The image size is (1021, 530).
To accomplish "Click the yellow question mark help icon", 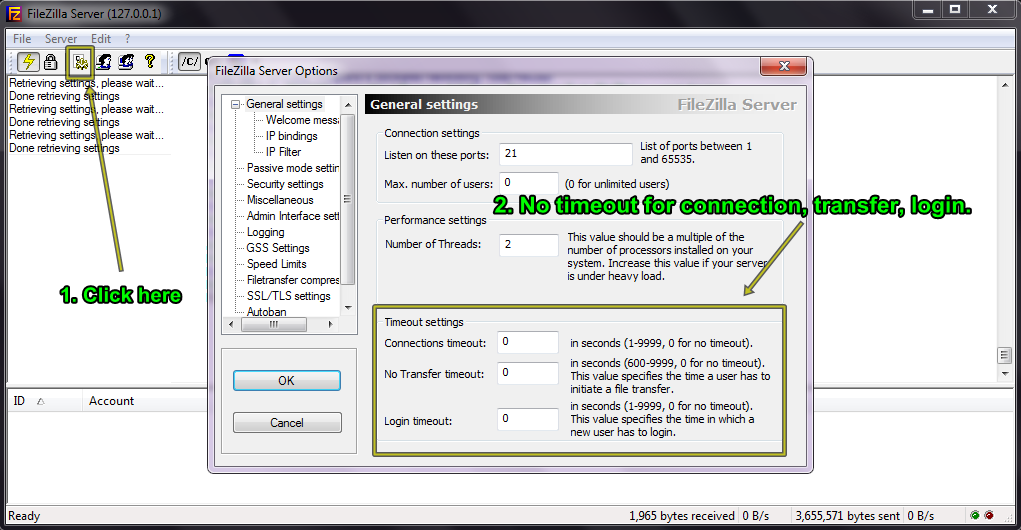I will 150,62.
